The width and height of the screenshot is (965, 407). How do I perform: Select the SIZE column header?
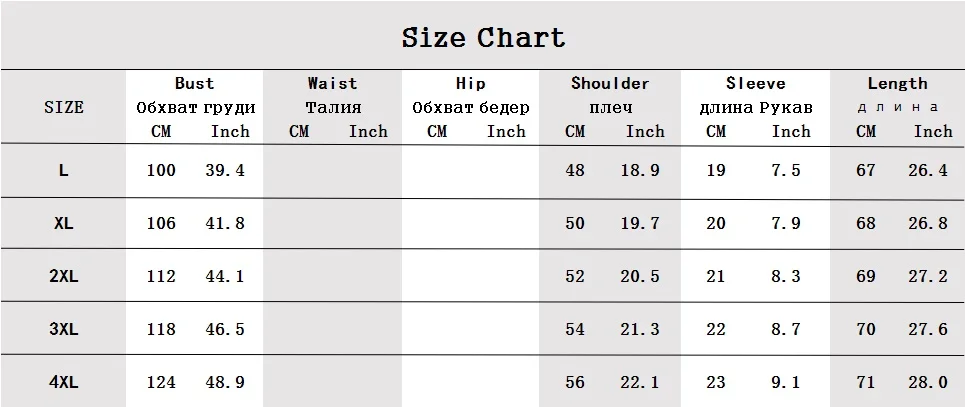tap(64, 108)
